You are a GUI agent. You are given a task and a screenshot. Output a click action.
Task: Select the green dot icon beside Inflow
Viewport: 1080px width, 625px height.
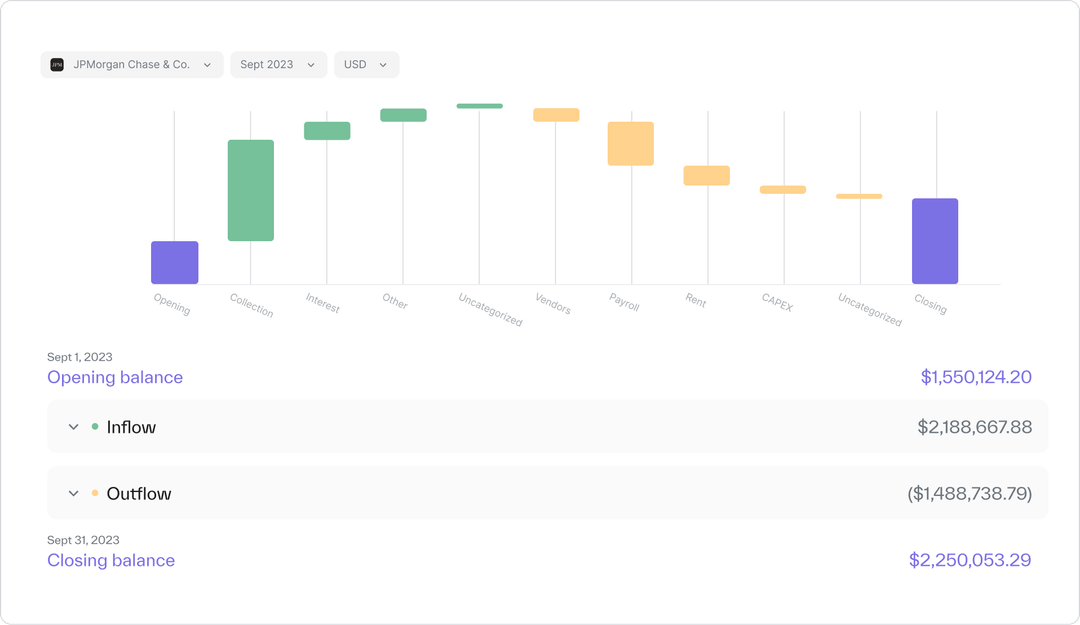pos(95,426)
